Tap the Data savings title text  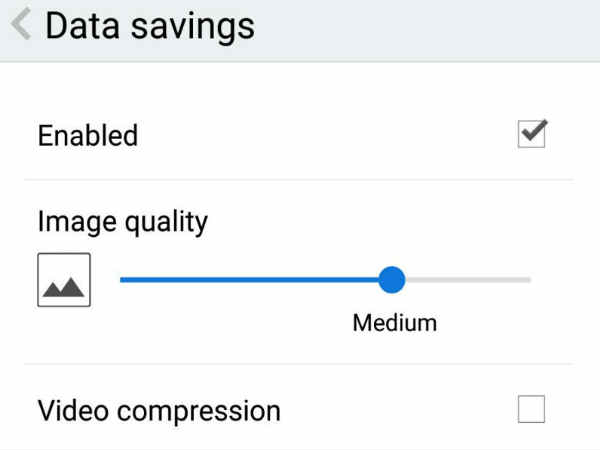150,26
